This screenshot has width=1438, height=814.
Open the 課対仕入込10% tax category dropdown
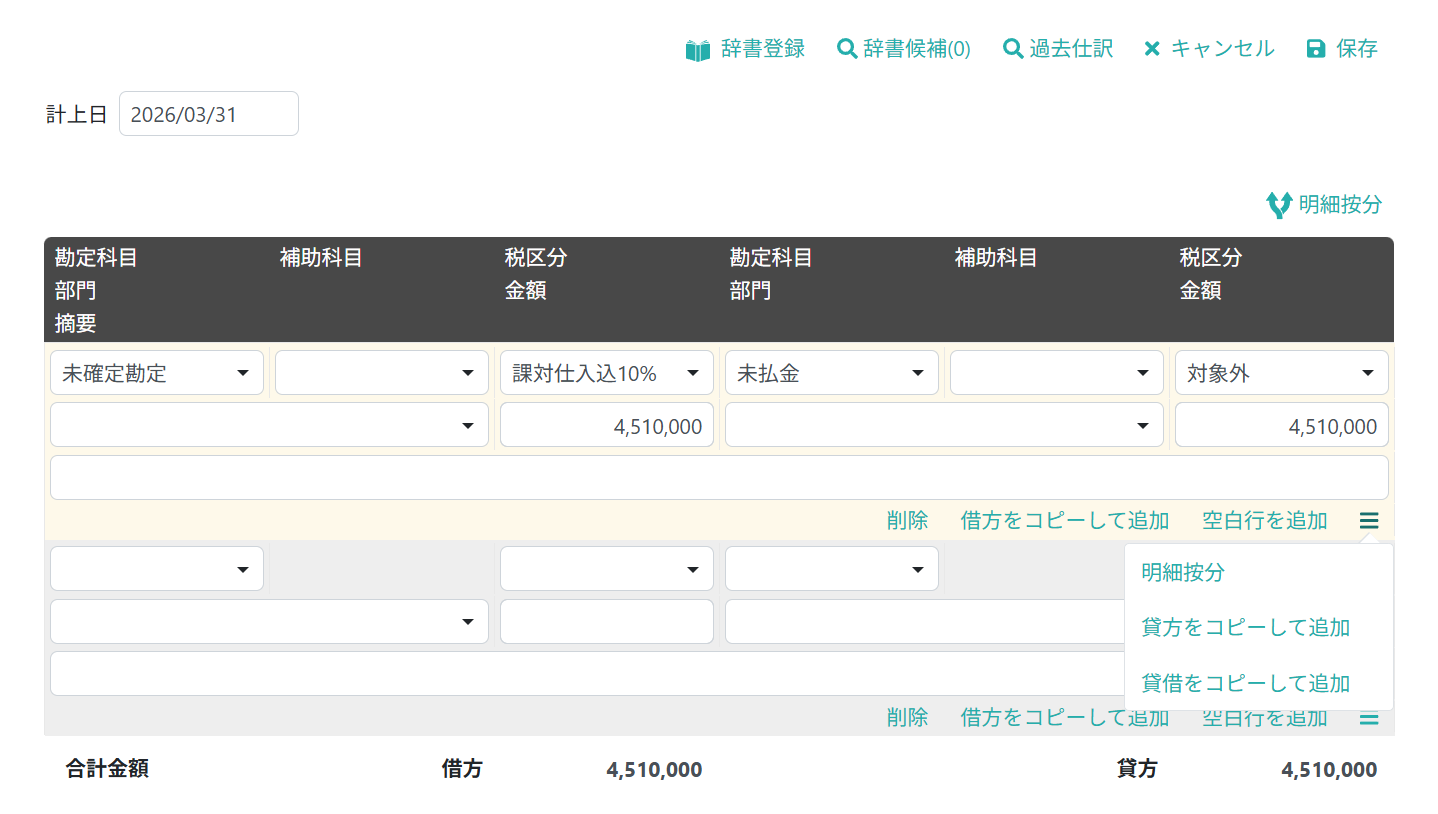pos(606,373)
